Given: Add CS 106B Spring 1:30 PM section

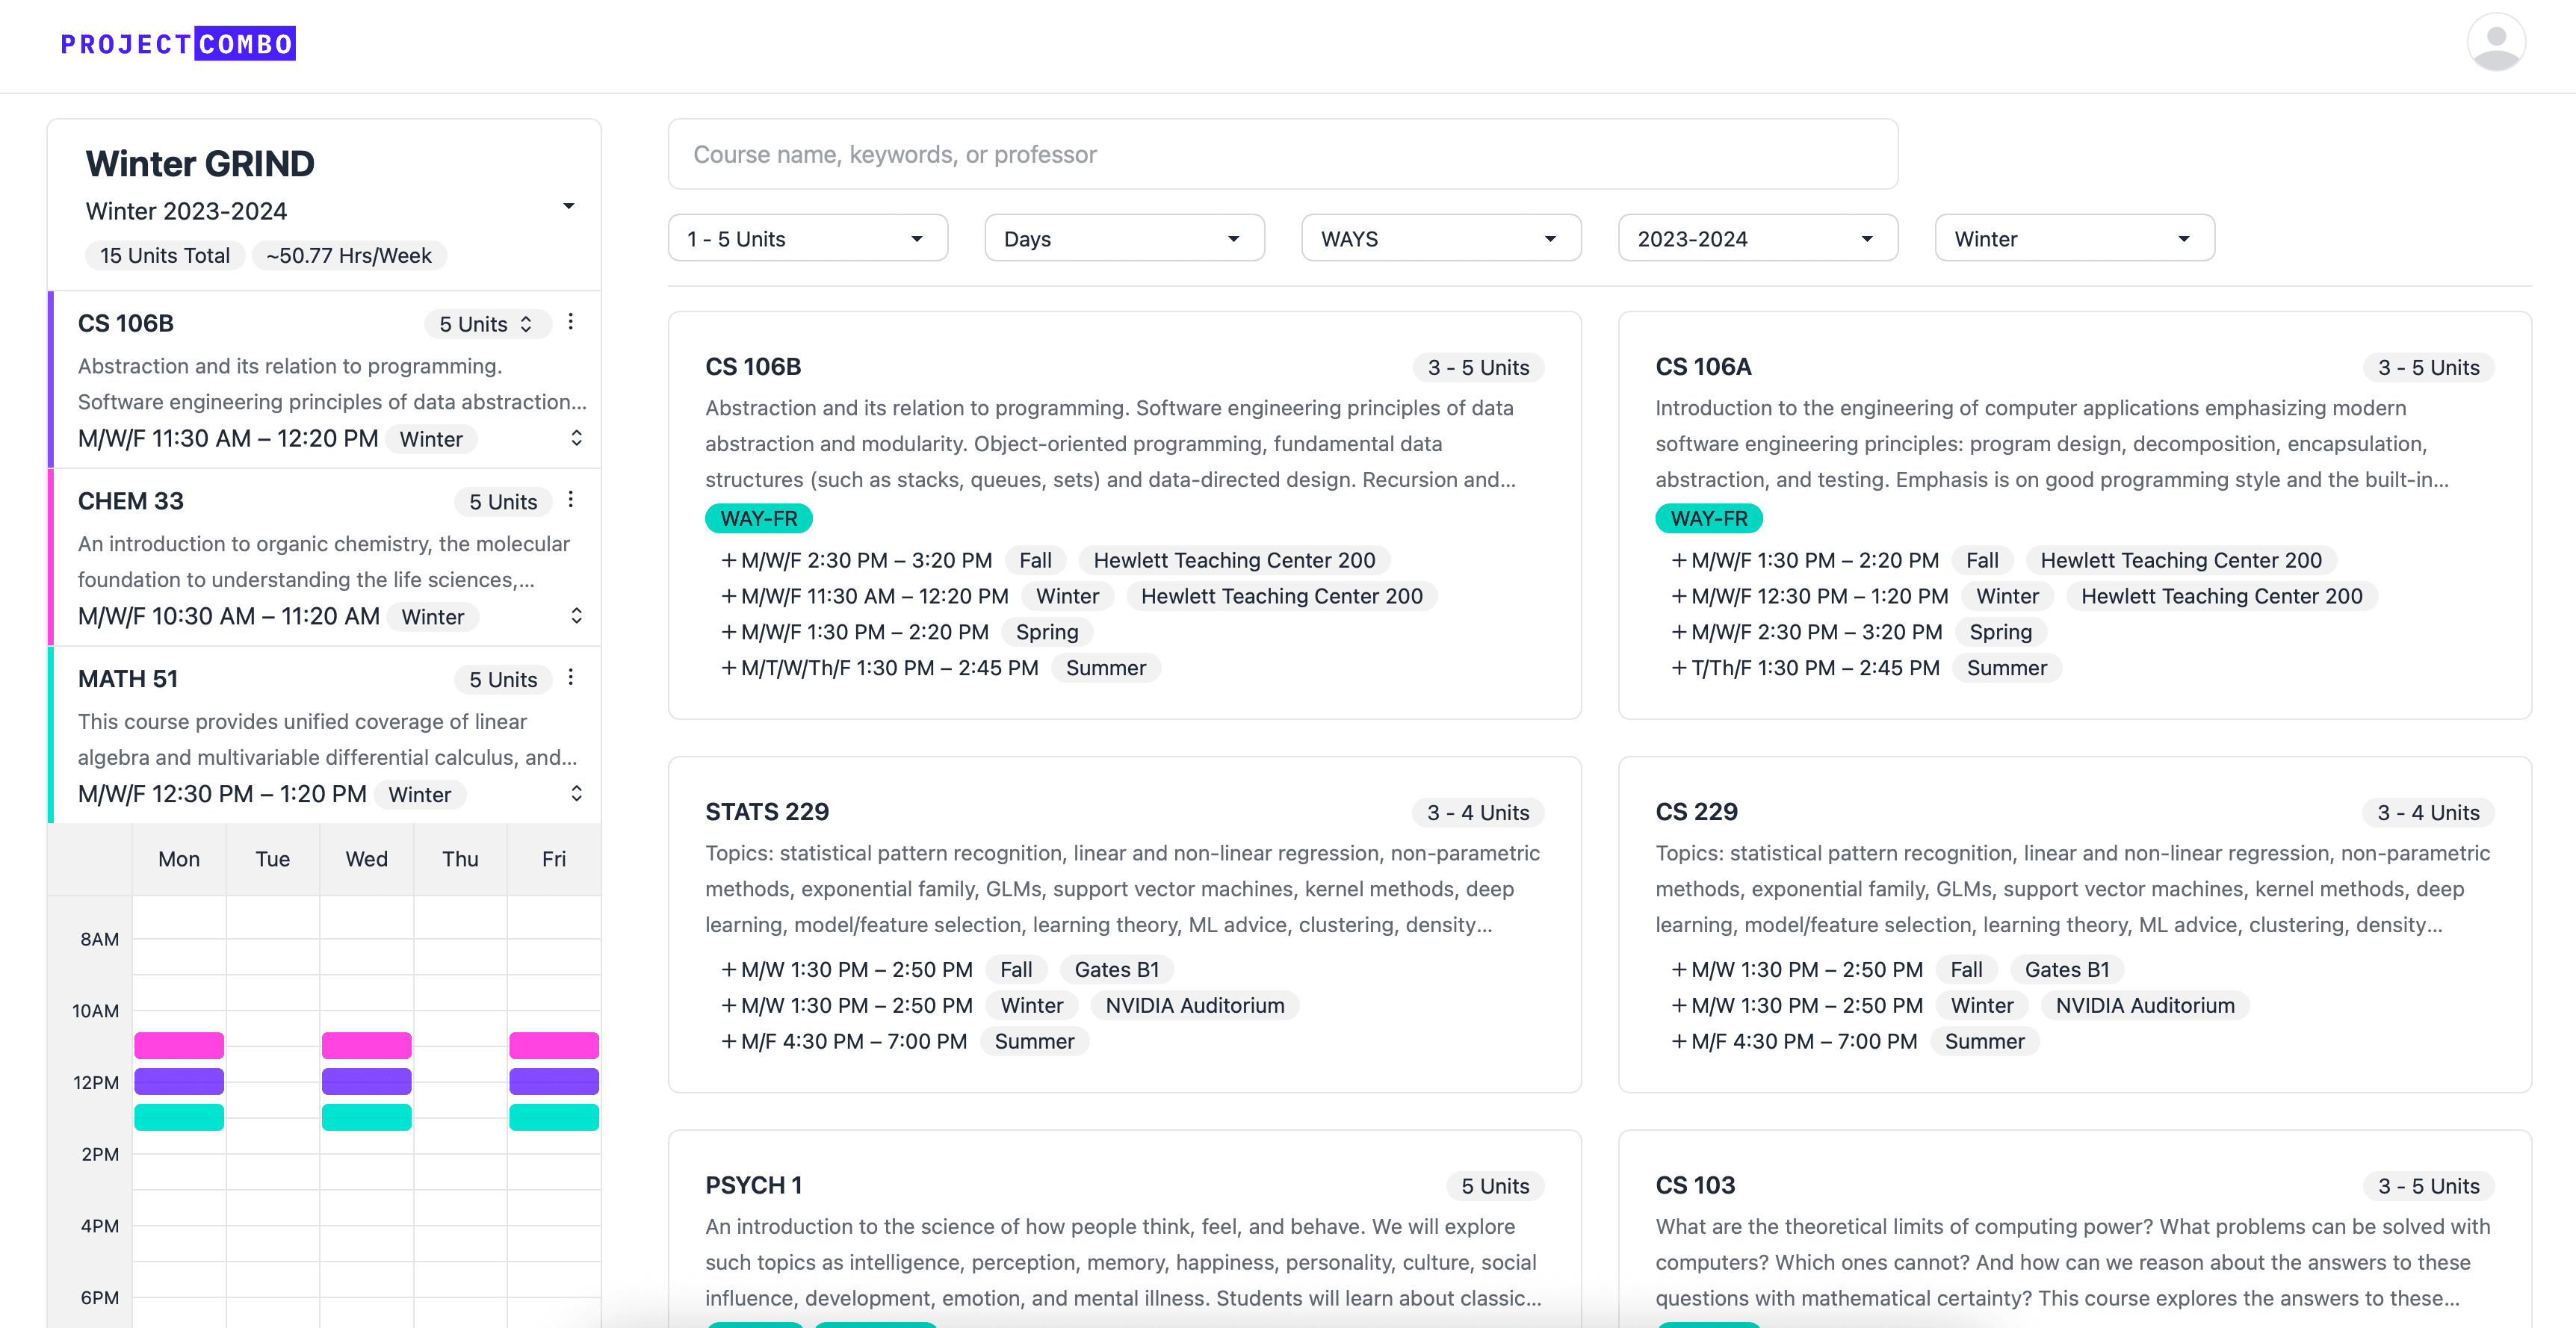Looking at the screenshot, I should pos(729,632).
